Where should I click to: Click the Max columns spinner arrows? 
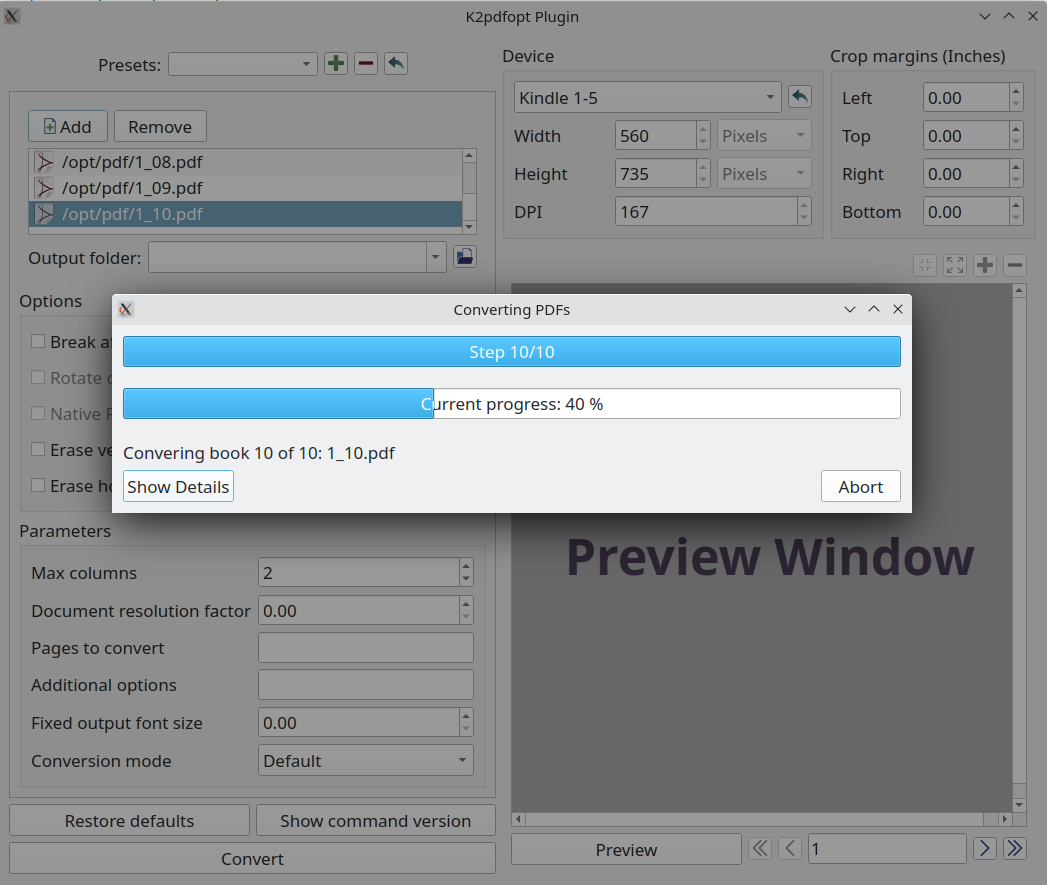pyautogui.click(x=466, y=572)
